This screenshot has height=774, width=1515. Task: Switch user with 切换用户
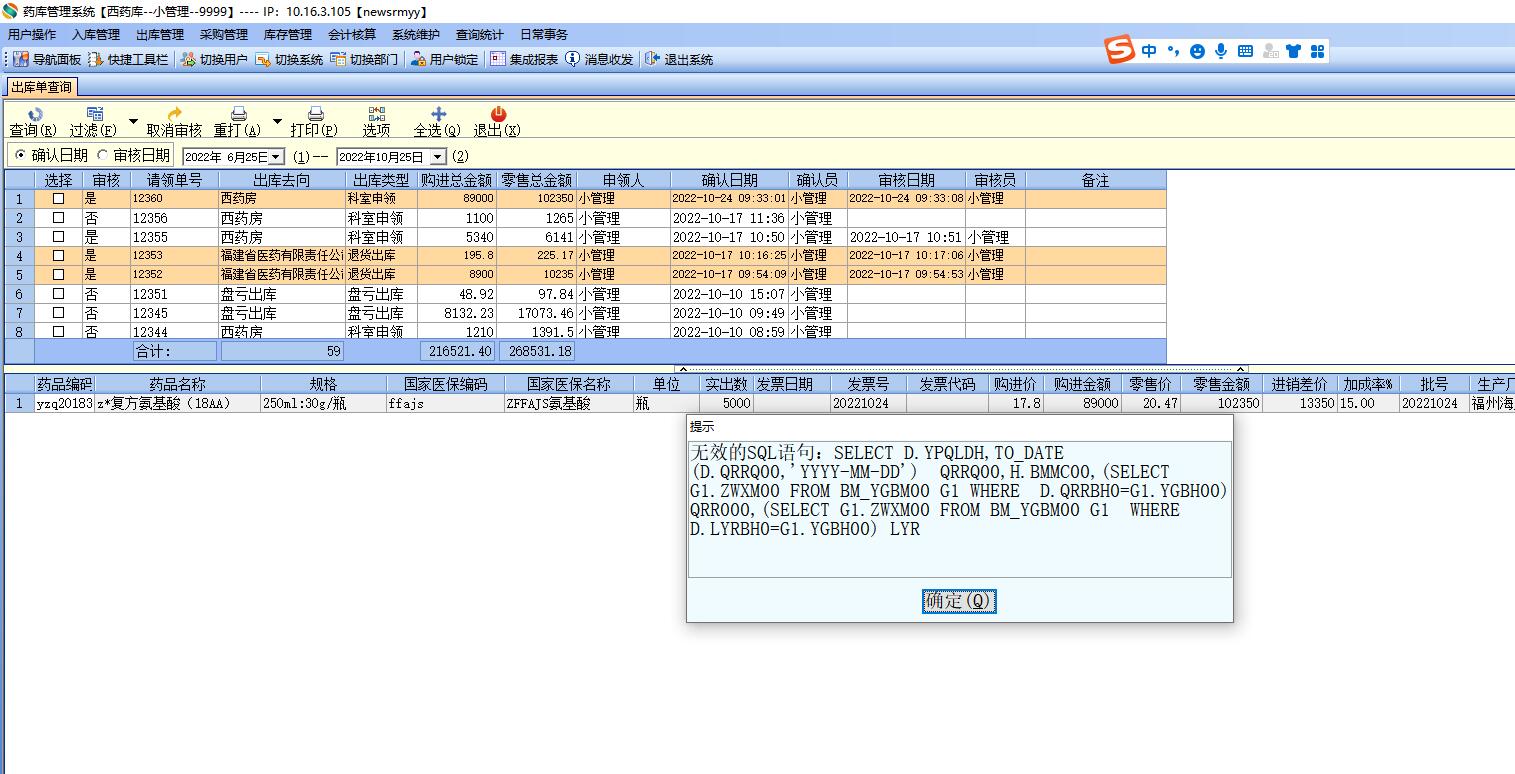click(x=214, y=59)
